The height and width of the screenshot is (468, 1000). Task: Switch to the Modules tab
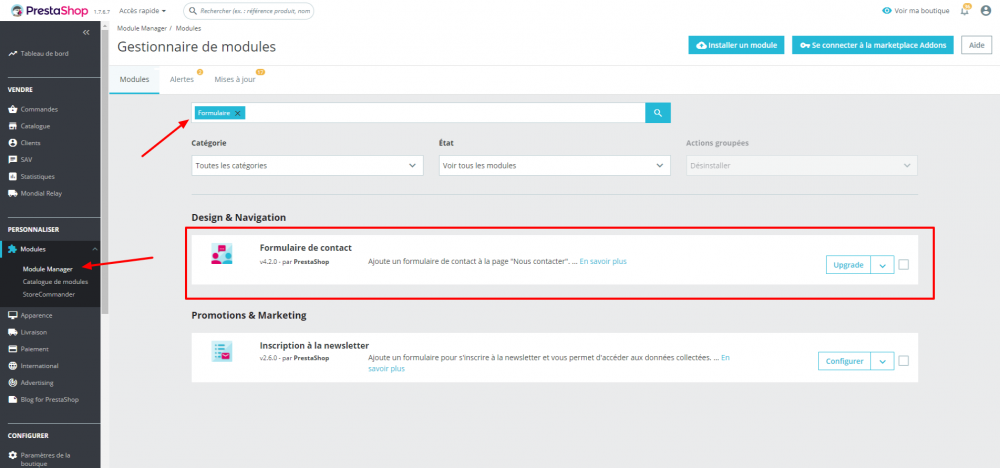coord(135,80)
